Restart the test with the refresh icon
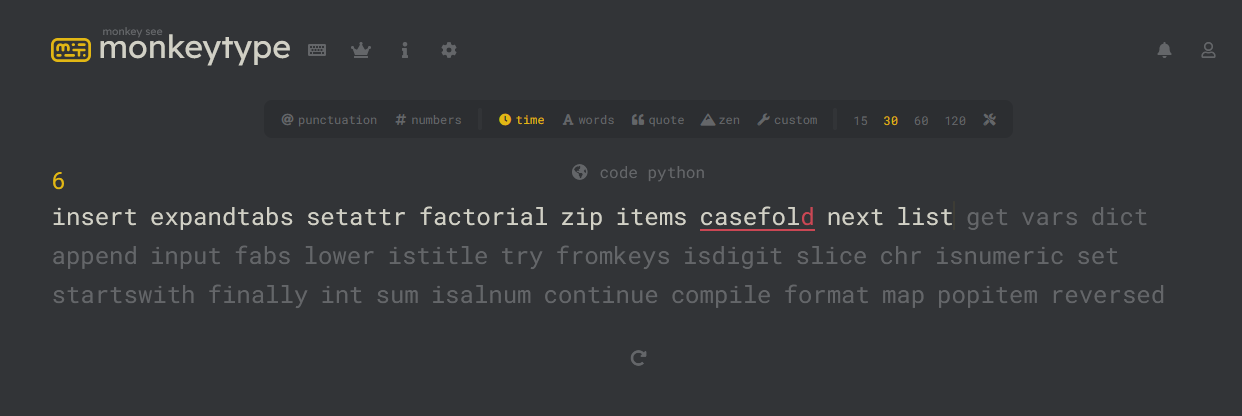The image size is (1242, 416). tap(639, 357)
